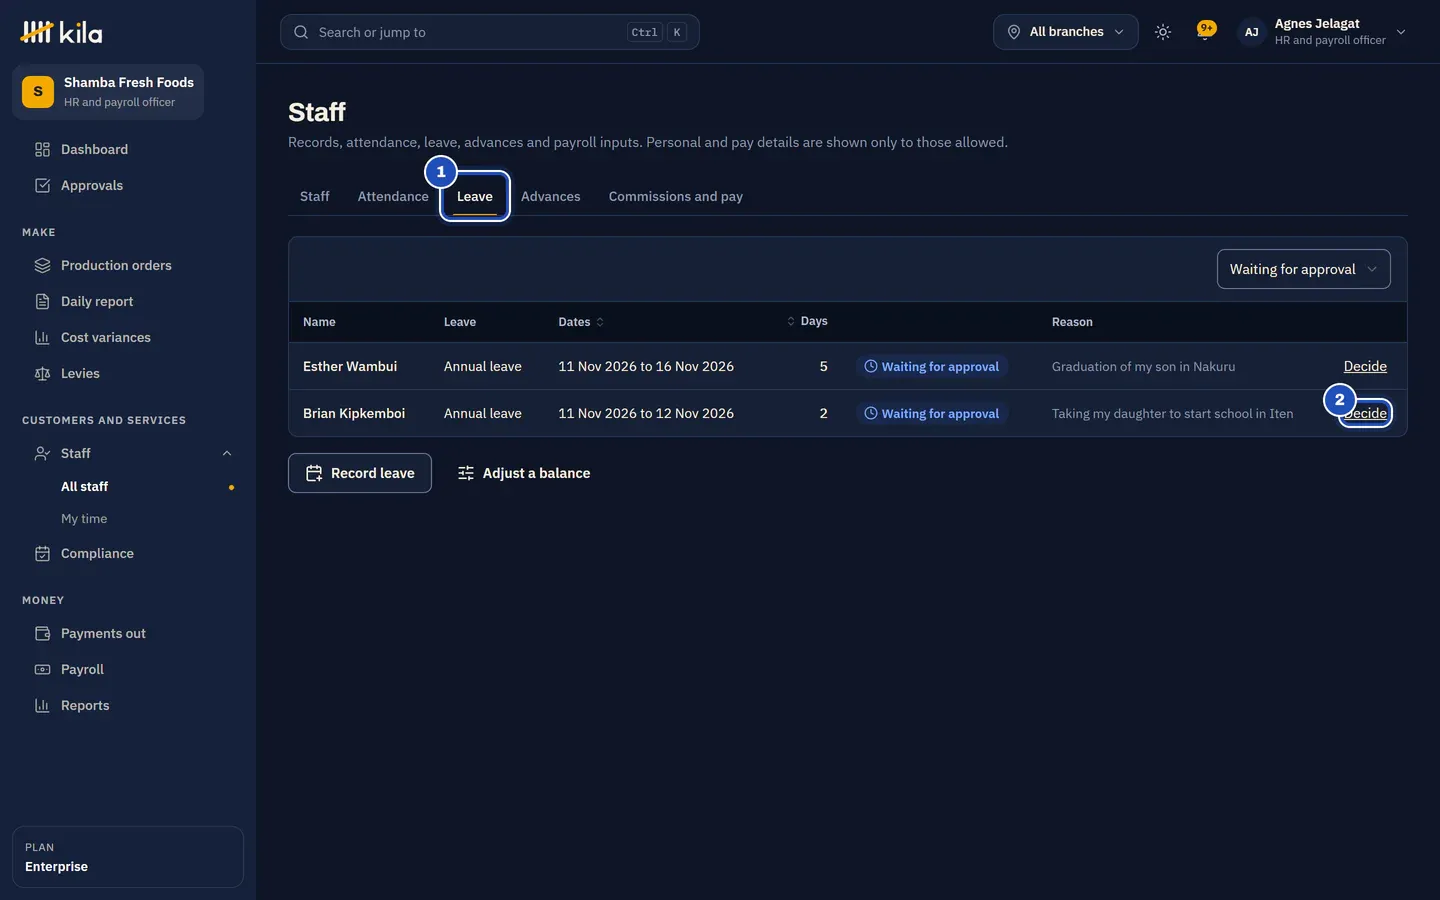Click the Record leave button
1440x900 pixels.
(360, 473)
